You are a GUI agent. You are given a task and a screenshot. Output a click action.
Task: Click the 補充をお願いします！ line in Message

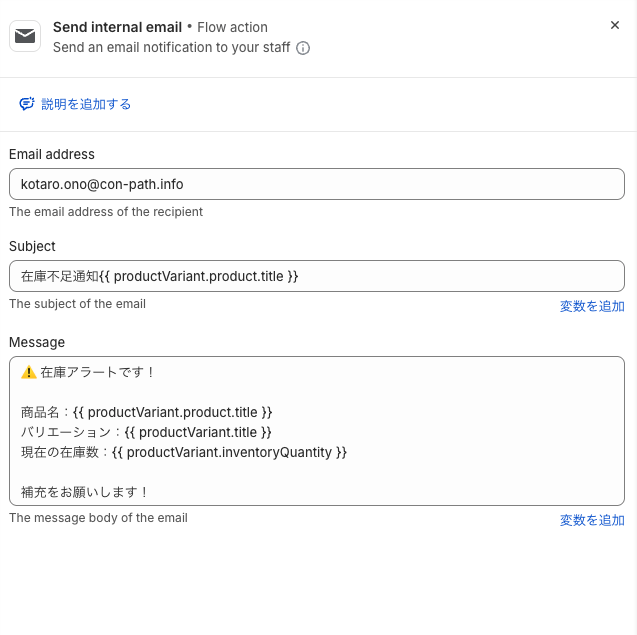click(85, 492)
